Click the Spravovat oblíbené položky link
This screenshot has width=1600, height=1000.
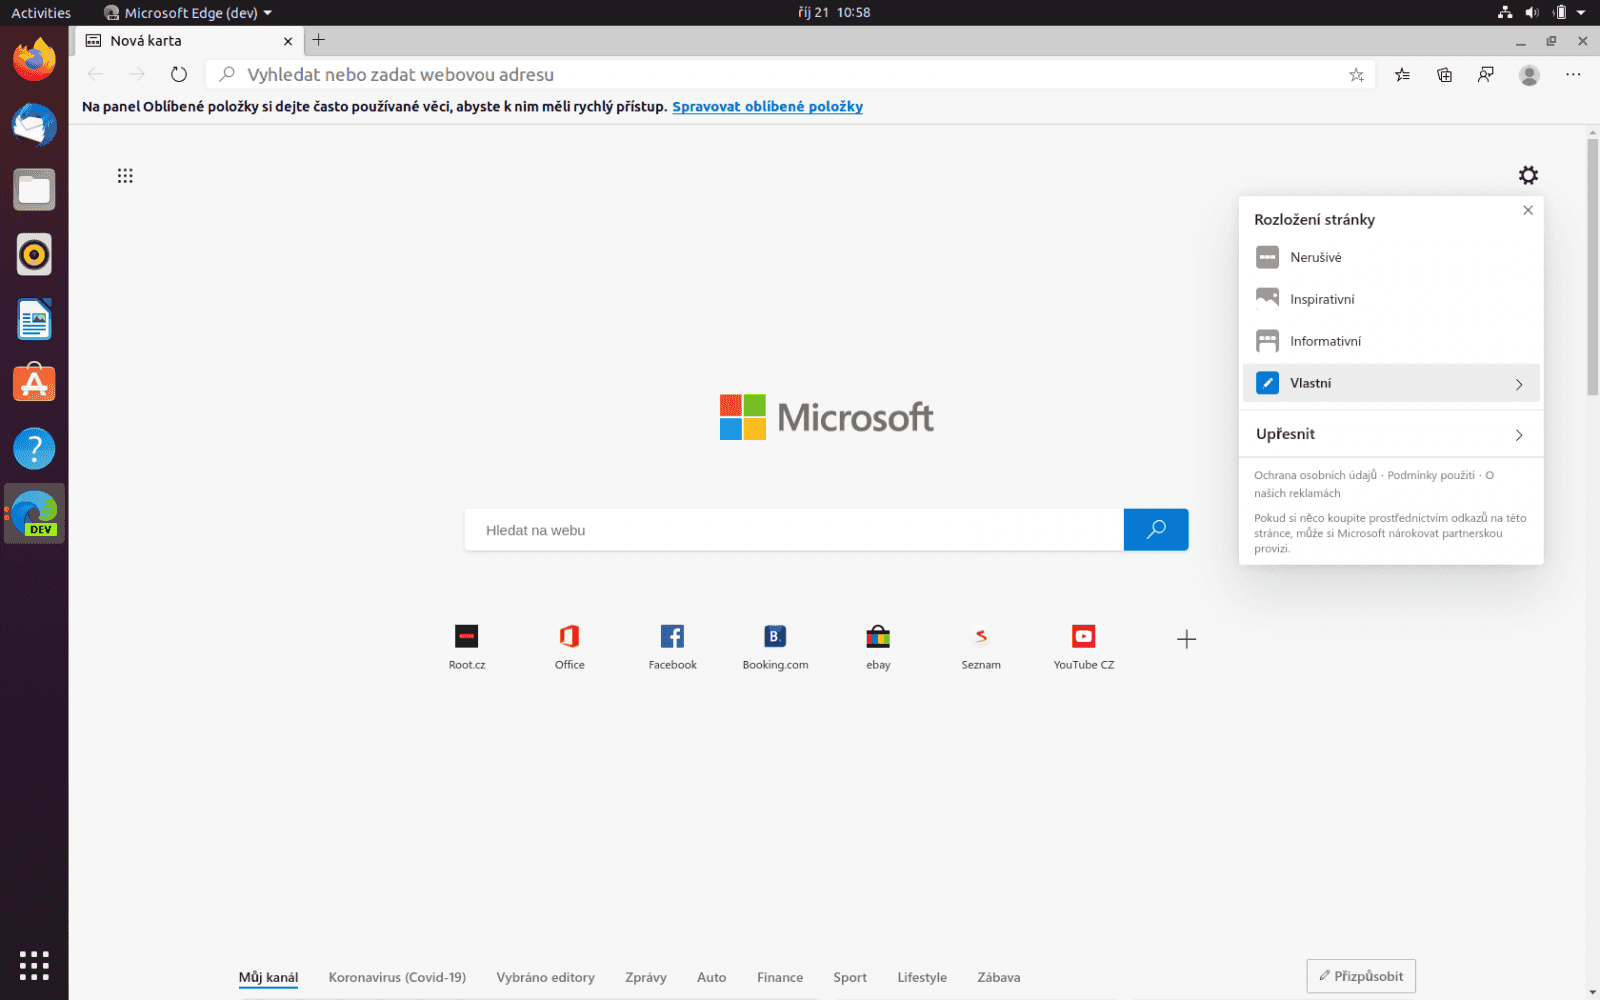767,106
